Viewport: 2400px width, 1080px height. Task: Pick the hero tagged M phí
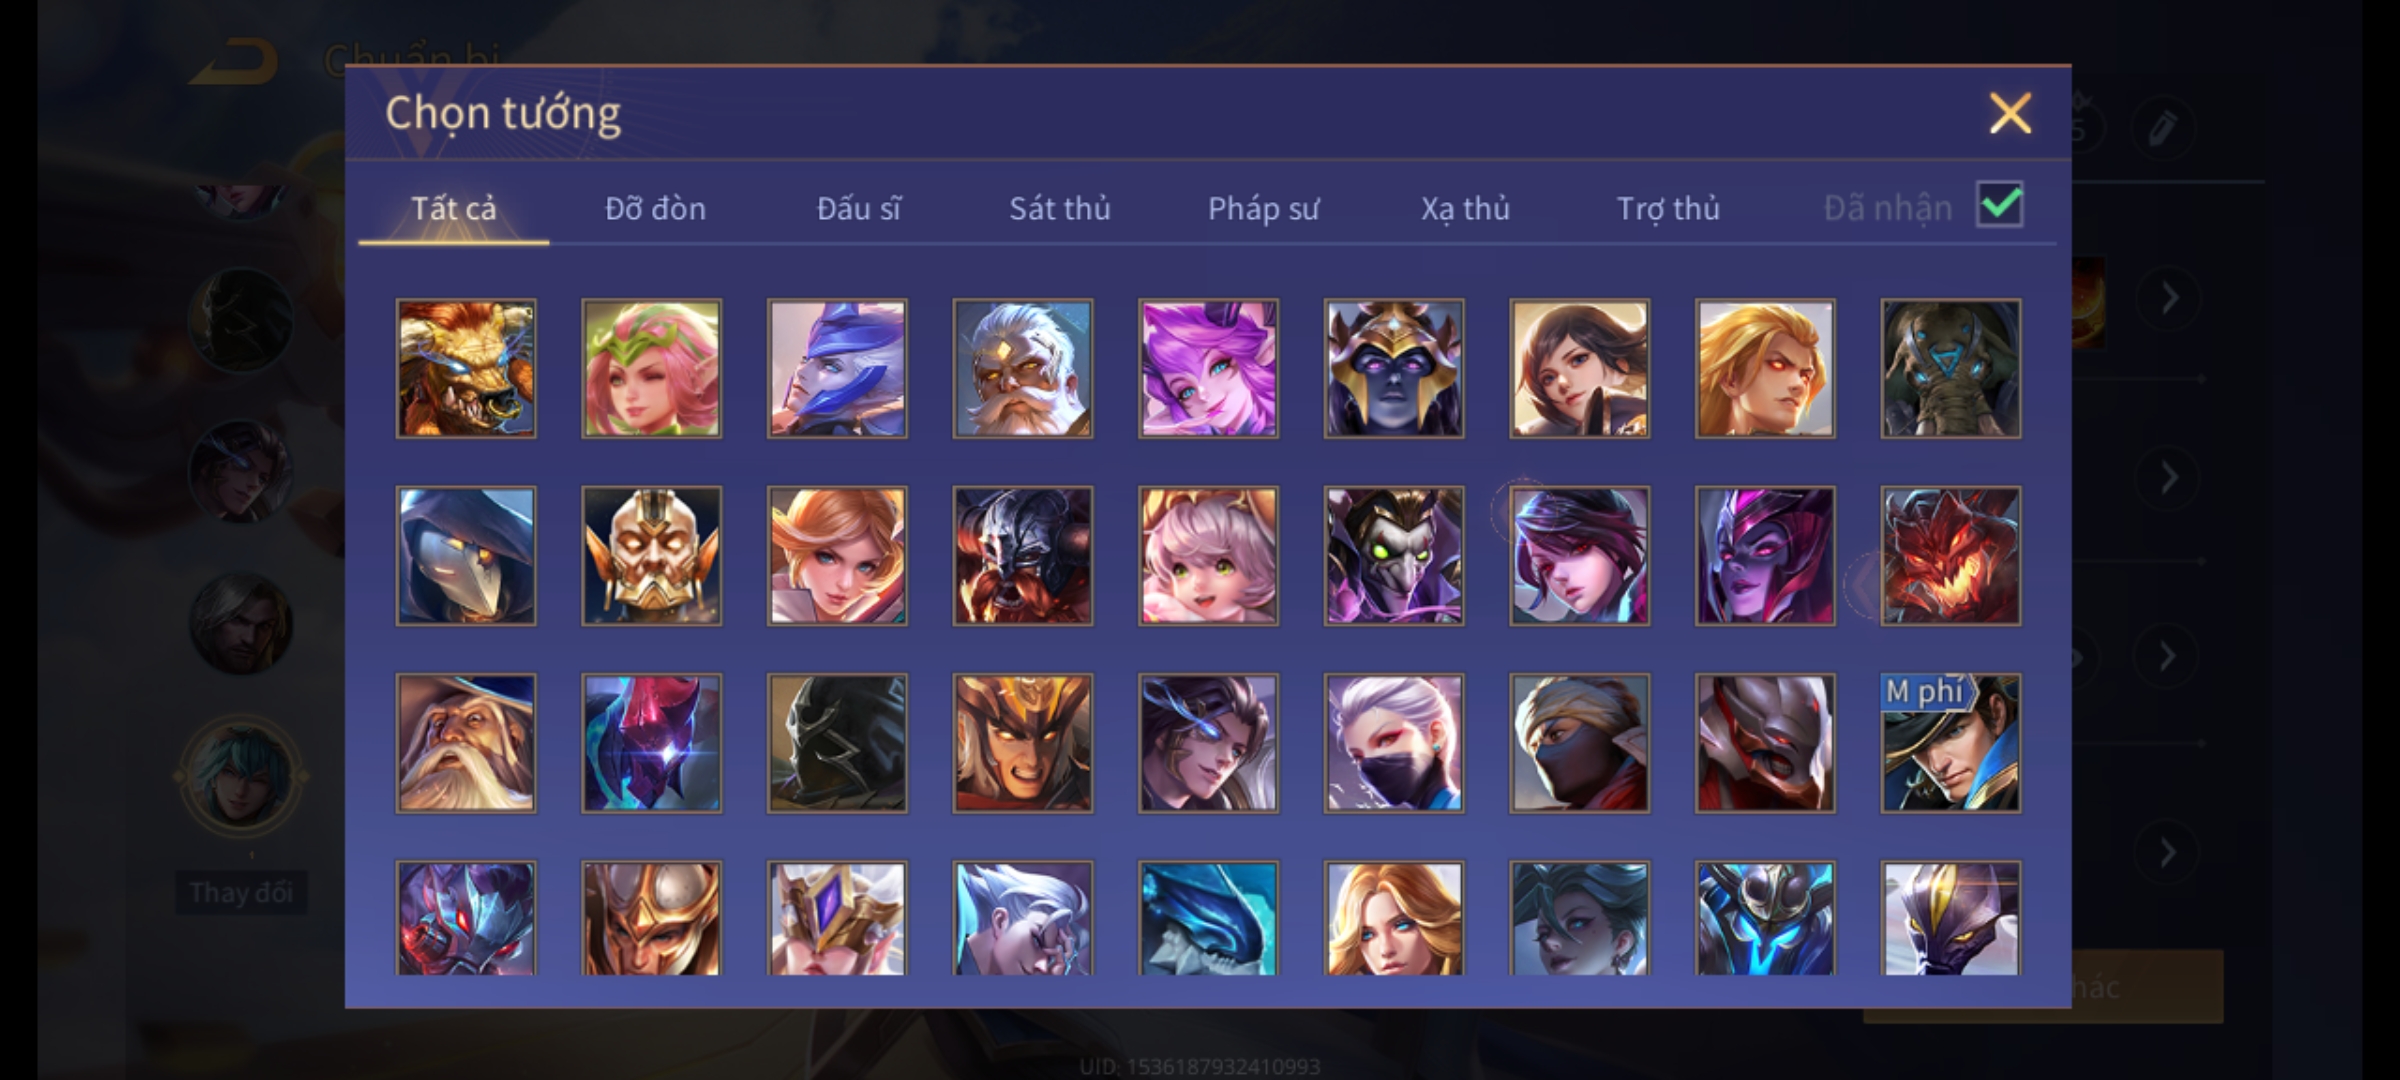[x=1950, y=743]
